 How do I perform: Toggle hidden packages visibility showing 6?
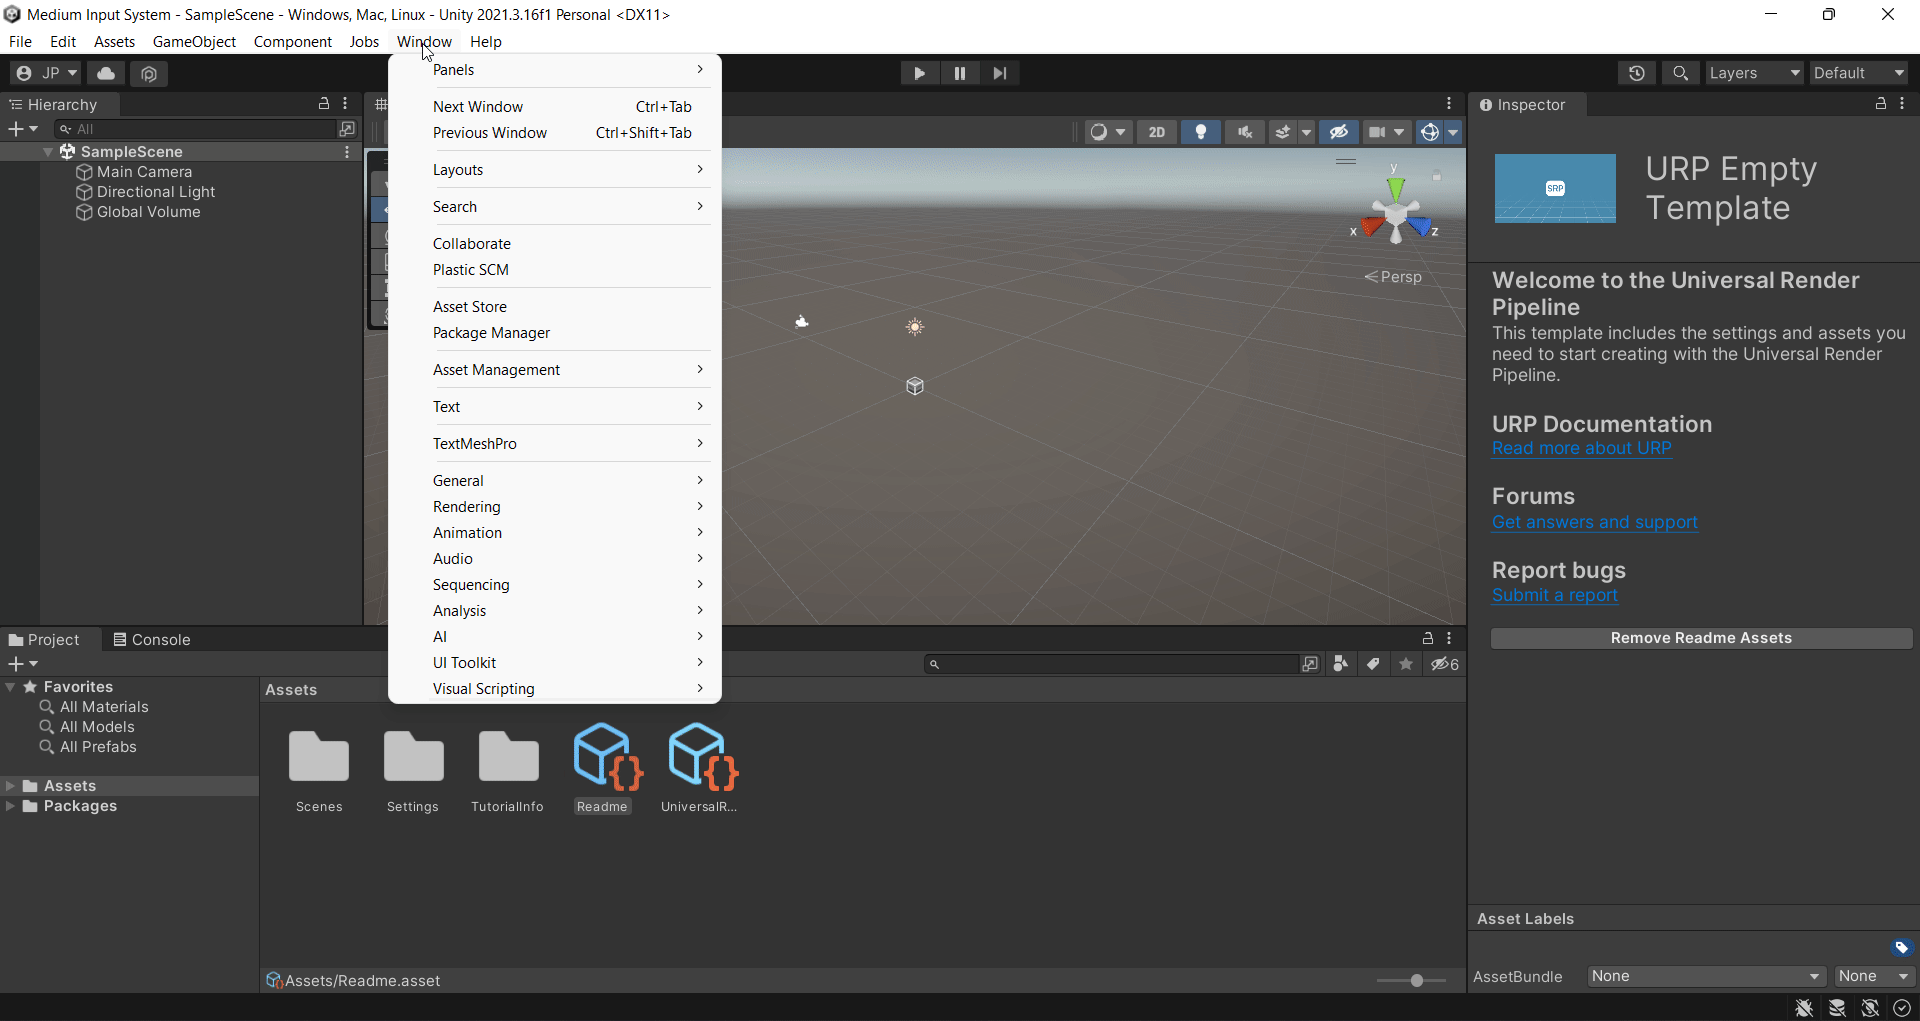pos(1445,664)
